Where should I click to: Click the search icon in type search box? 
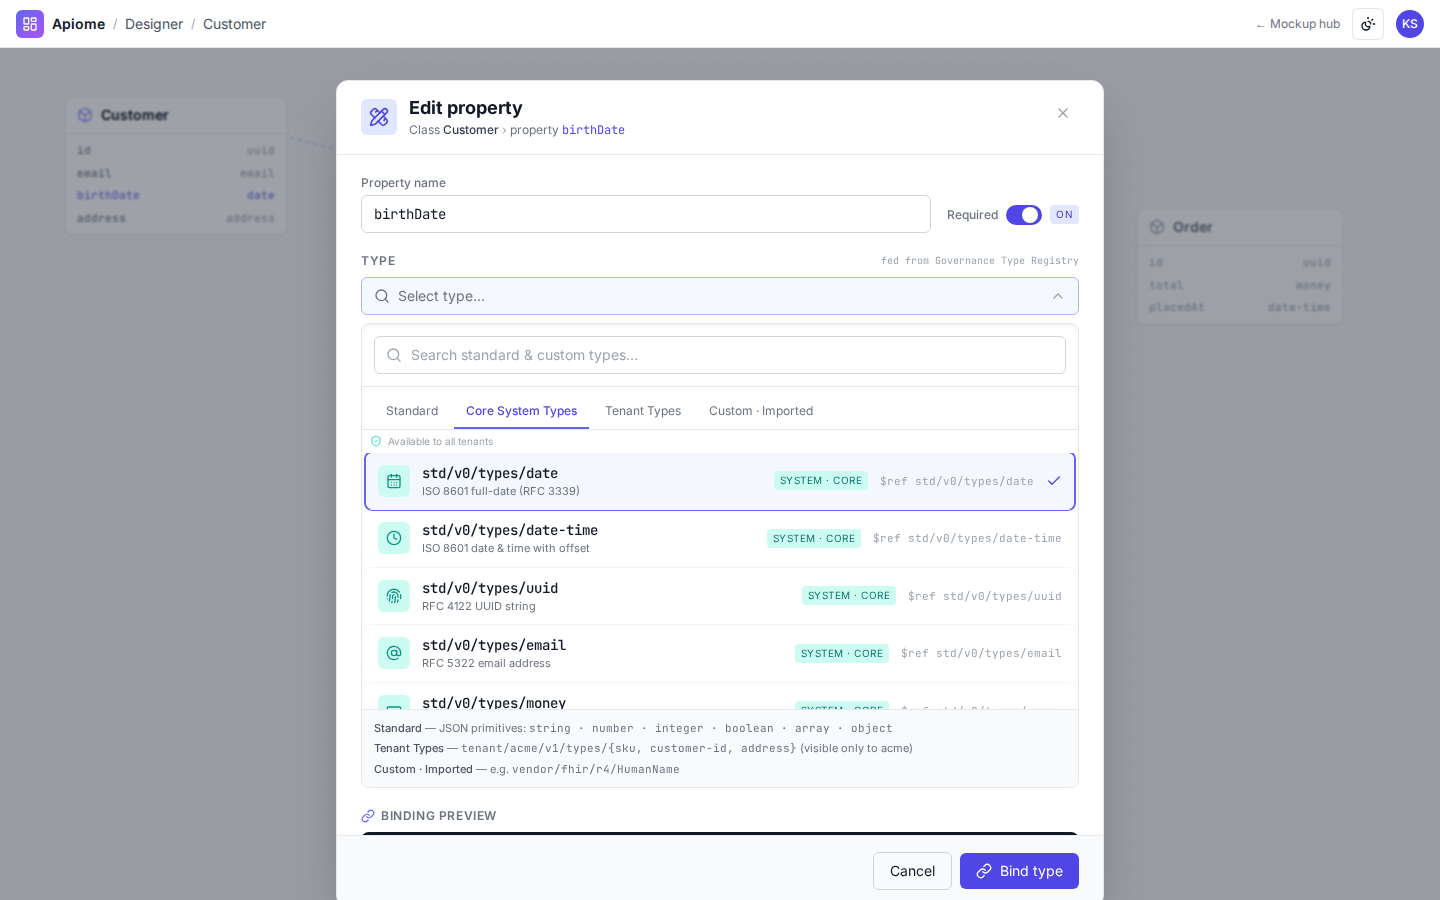pyautogui.click(x=394, y=355)
